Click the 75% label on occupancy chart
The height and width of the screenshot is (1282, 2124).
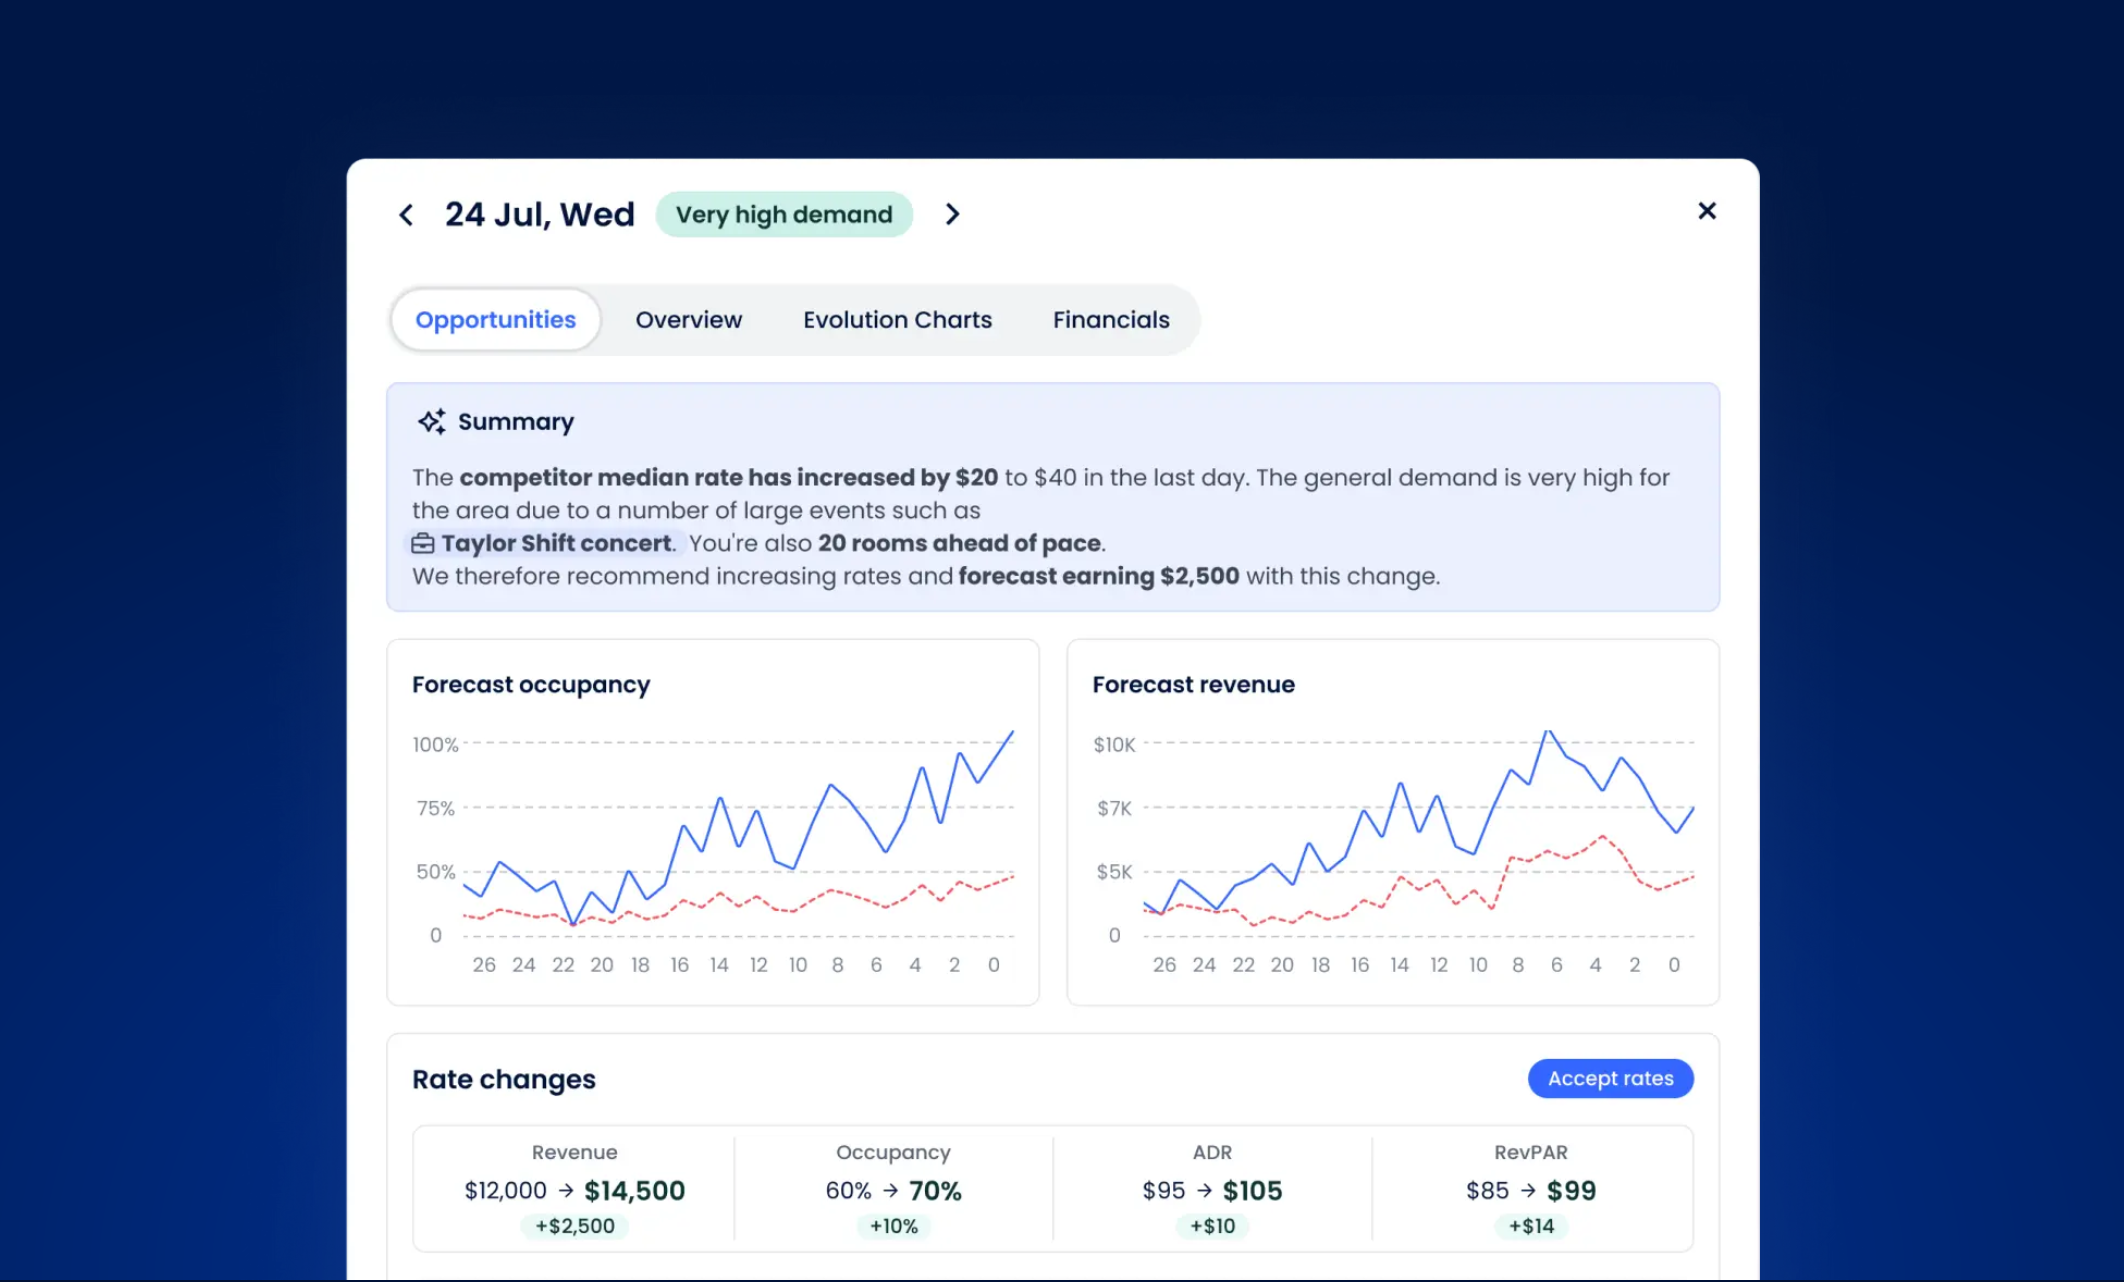pos(436,808)
